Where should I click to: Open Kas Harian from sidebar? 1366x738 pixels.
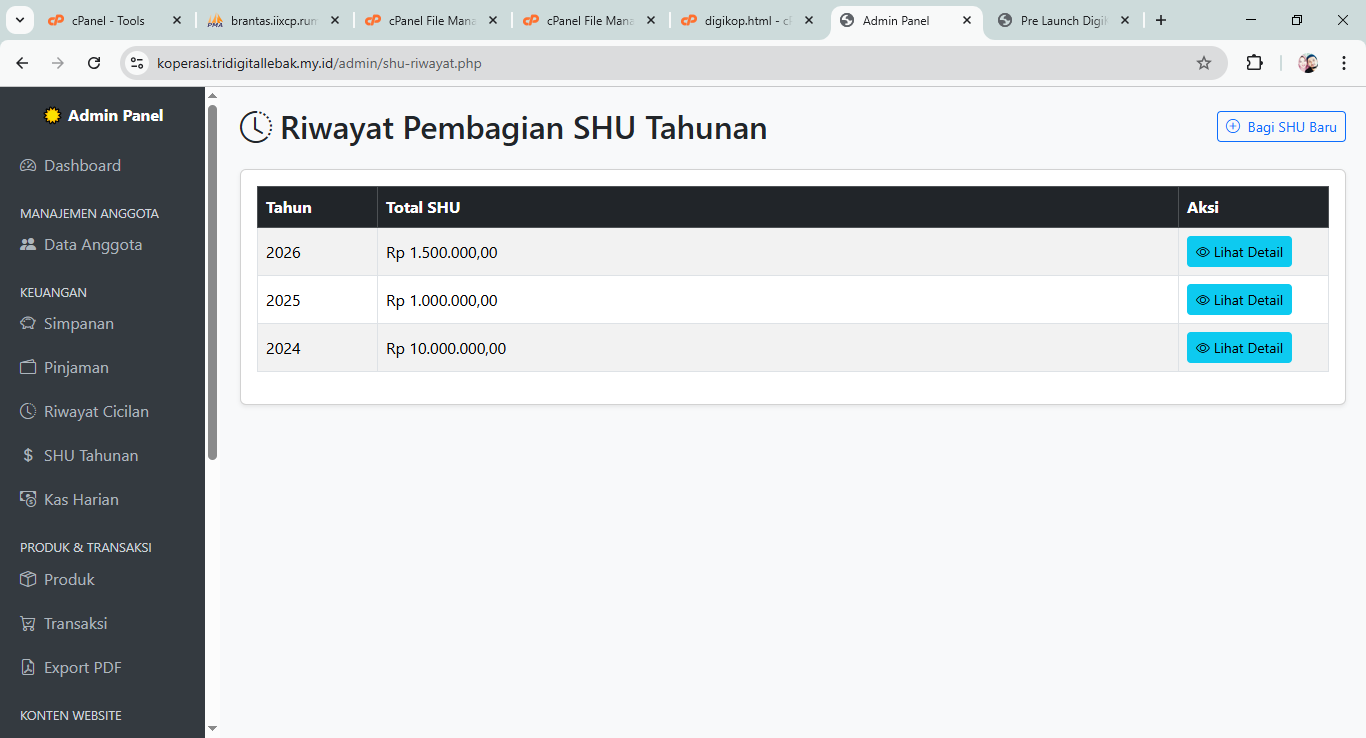click(80, 500)
